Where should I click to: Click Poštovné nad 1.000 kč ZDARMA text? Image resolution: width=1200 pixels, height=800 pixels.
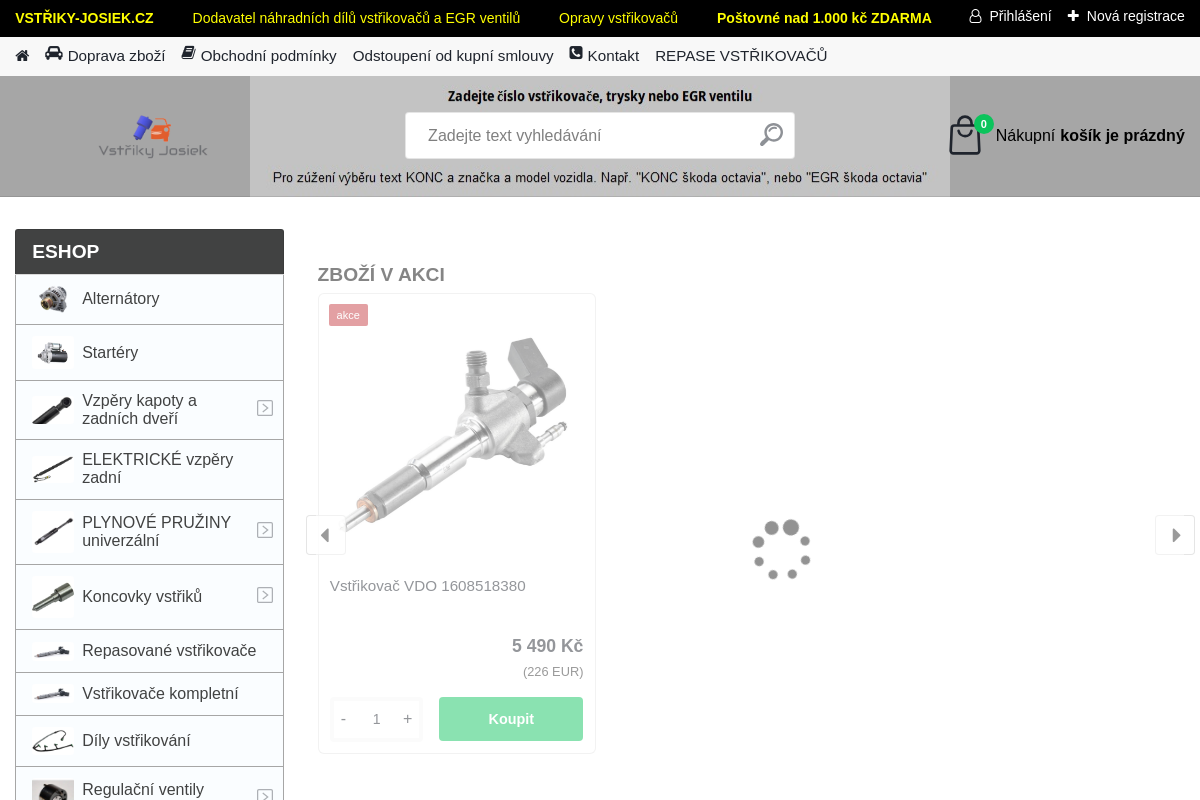[x=824, y=18]
